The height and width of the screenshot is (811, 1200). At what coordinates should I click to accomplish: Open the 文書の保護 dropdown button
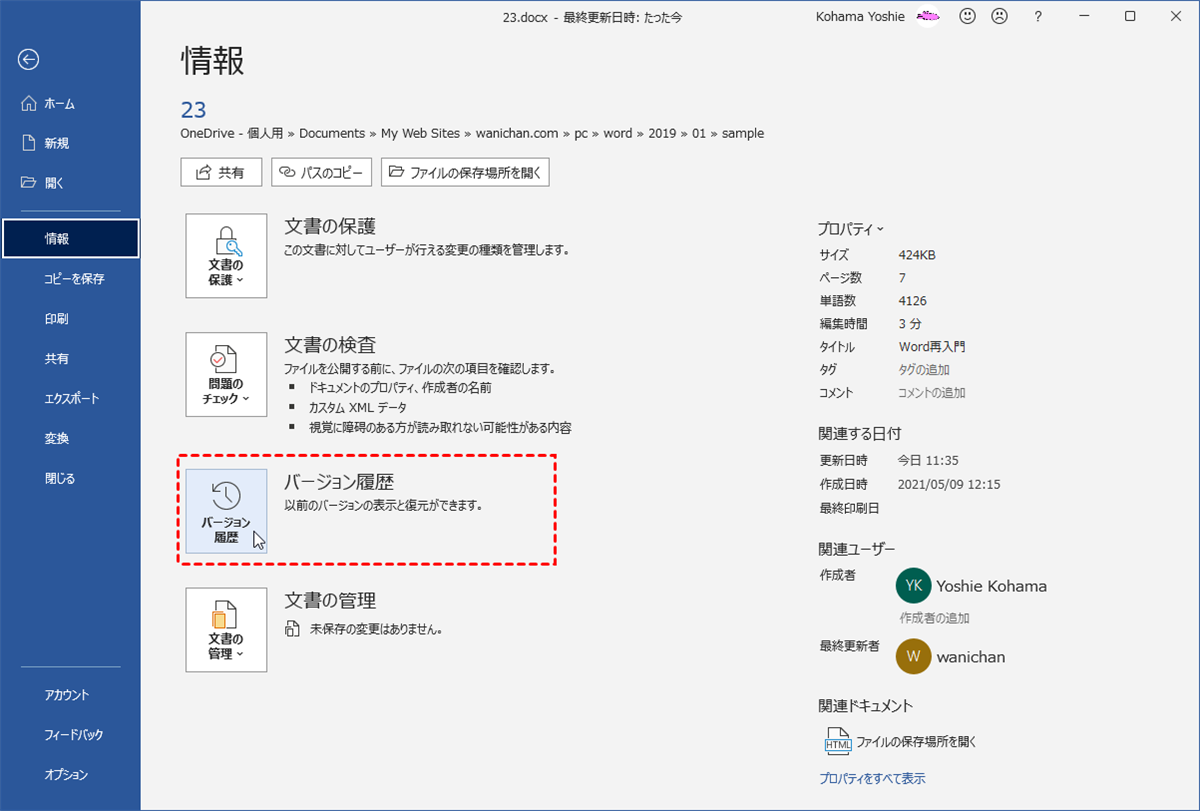(x=226, y=256)
